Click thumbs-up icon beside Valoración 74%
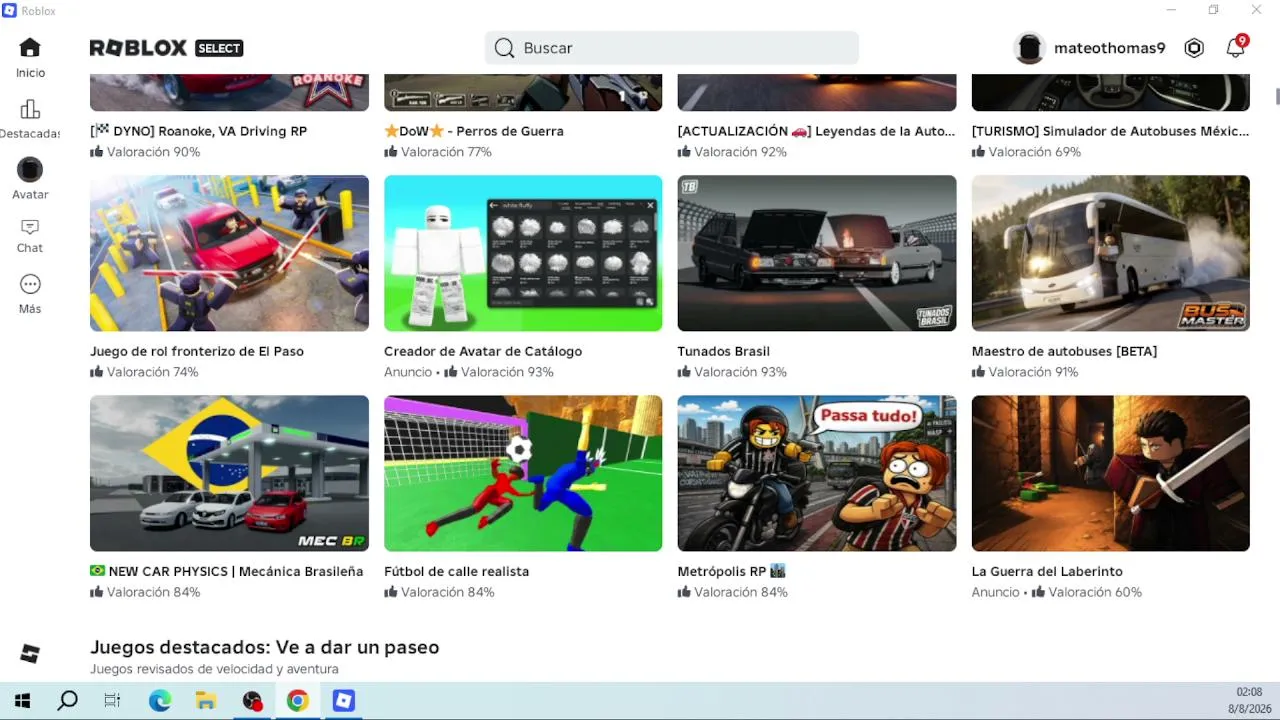The width and height of the screenshot is (1280, 720). coord(97,372)
